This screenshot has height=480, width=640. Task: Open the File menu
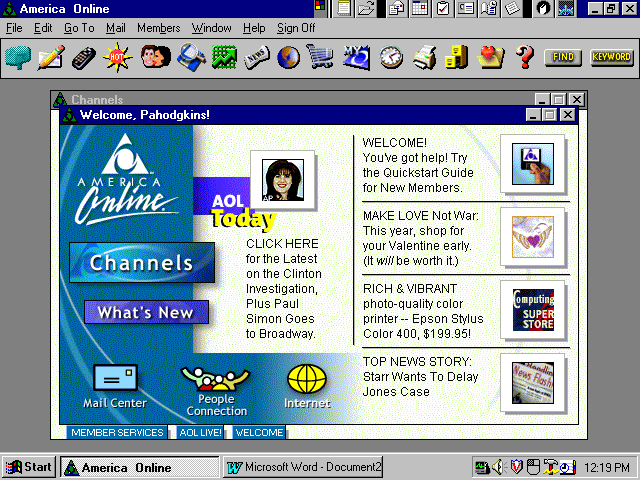tap(14, 28)
